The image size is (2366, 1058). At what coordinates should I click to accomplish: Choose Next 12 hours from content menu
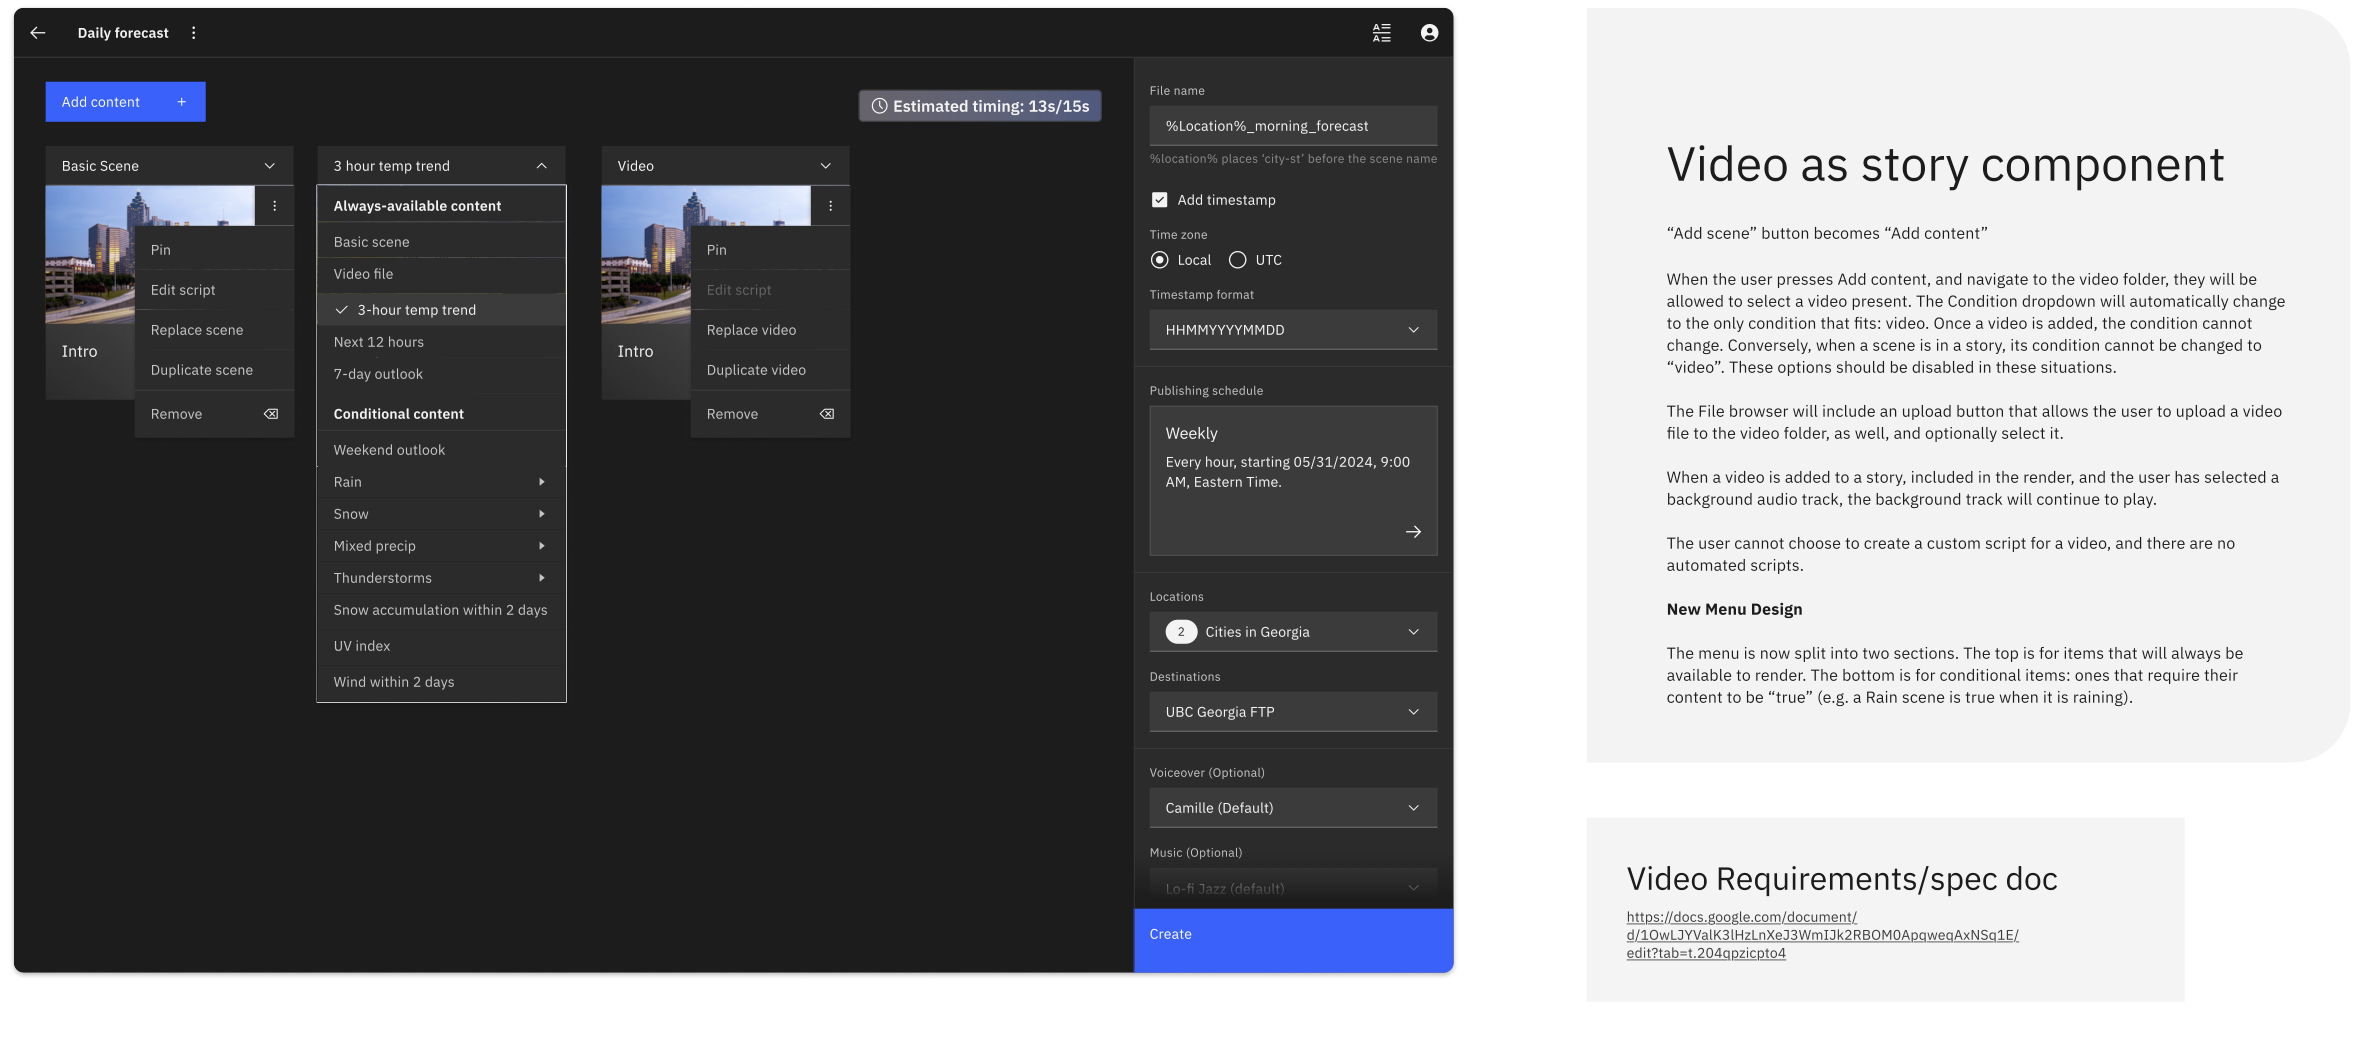click(379, 342)
